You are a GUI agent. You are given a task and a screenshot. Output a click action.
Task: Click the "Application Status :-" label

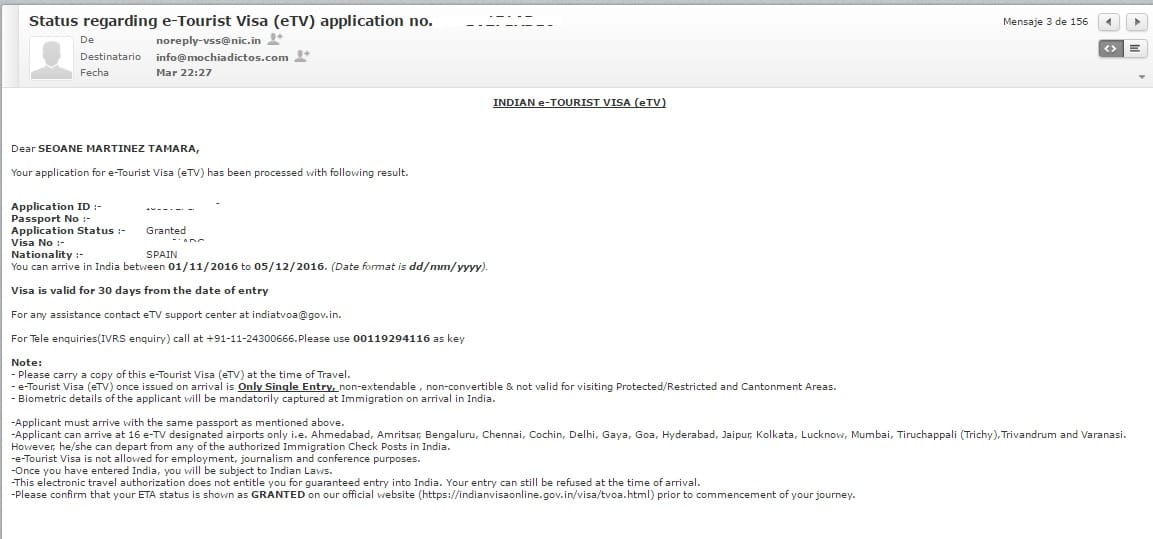point(68,230)
